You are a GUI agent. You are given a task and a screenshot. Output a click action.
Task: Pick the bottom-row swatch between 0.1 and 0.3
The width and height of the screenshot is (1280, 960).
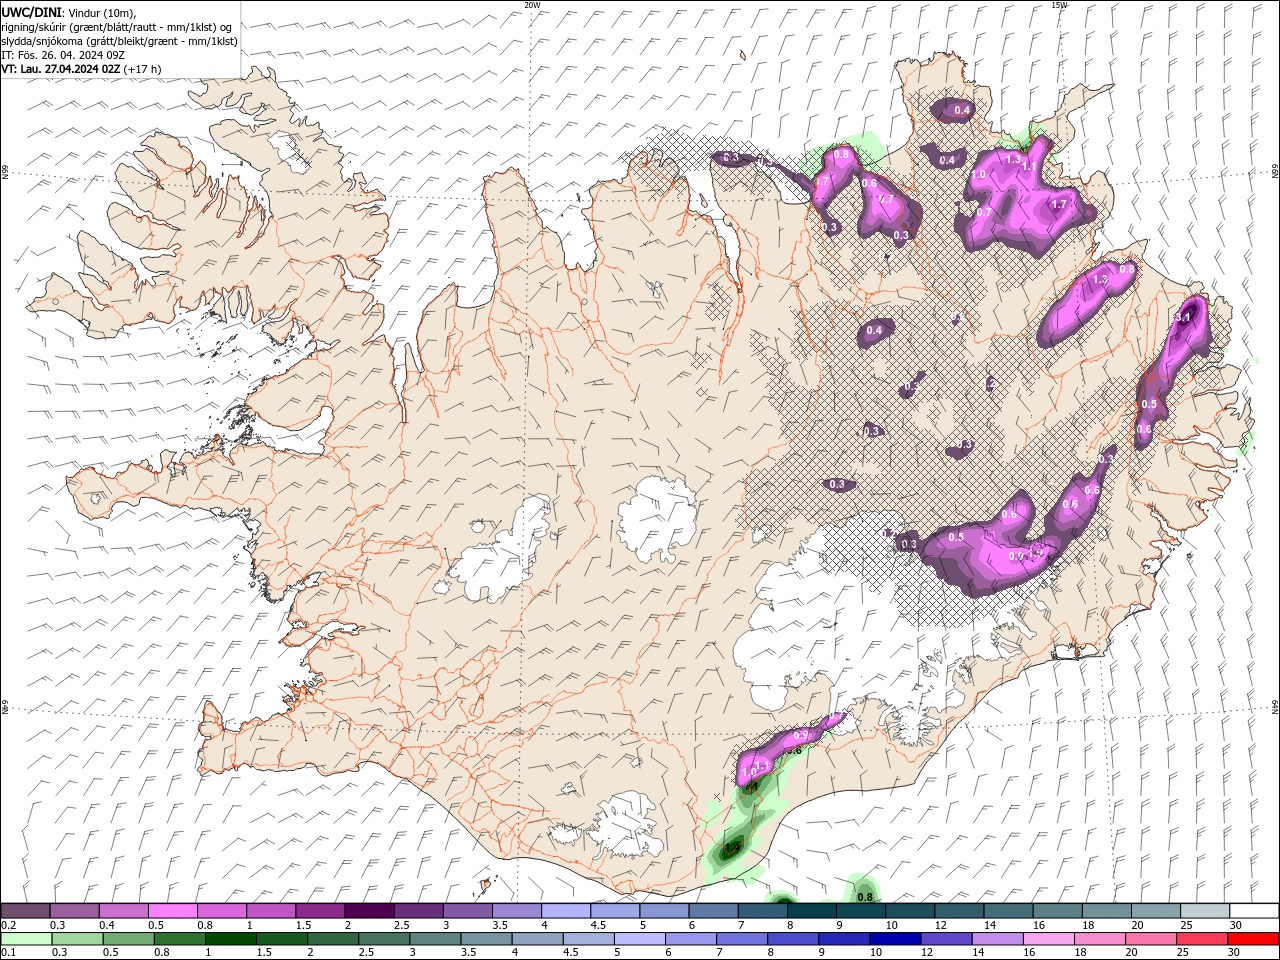25,939
